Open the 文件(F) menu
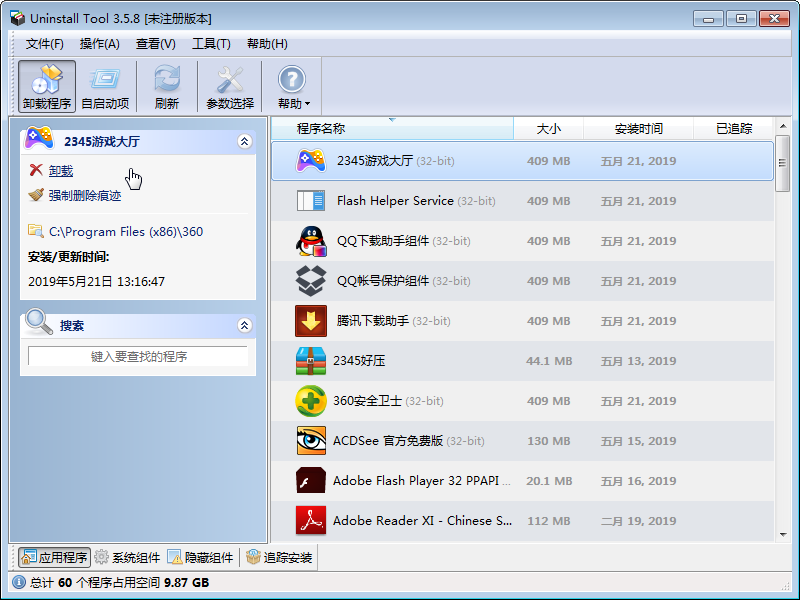 [x=45, y=44]
